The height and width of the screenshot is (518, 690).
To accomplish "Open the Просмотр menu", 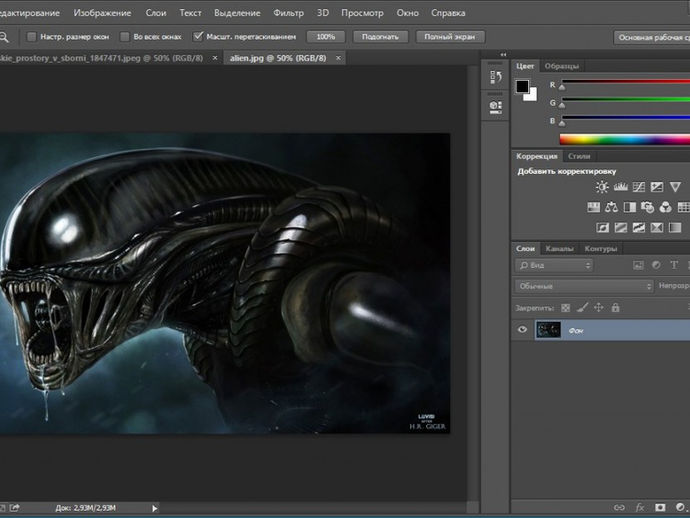I will (x=362, y=13).
